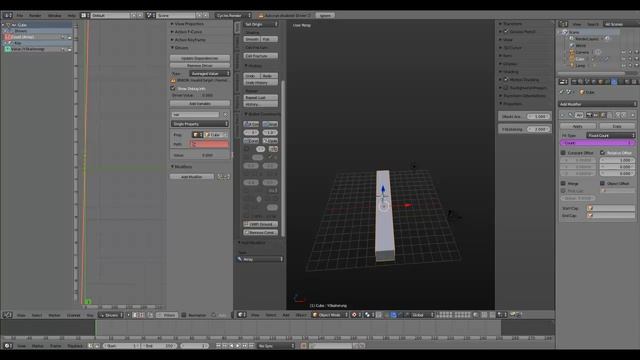
Task: Toggle Array modifier render visibility
Action: [x=589, y=116]
